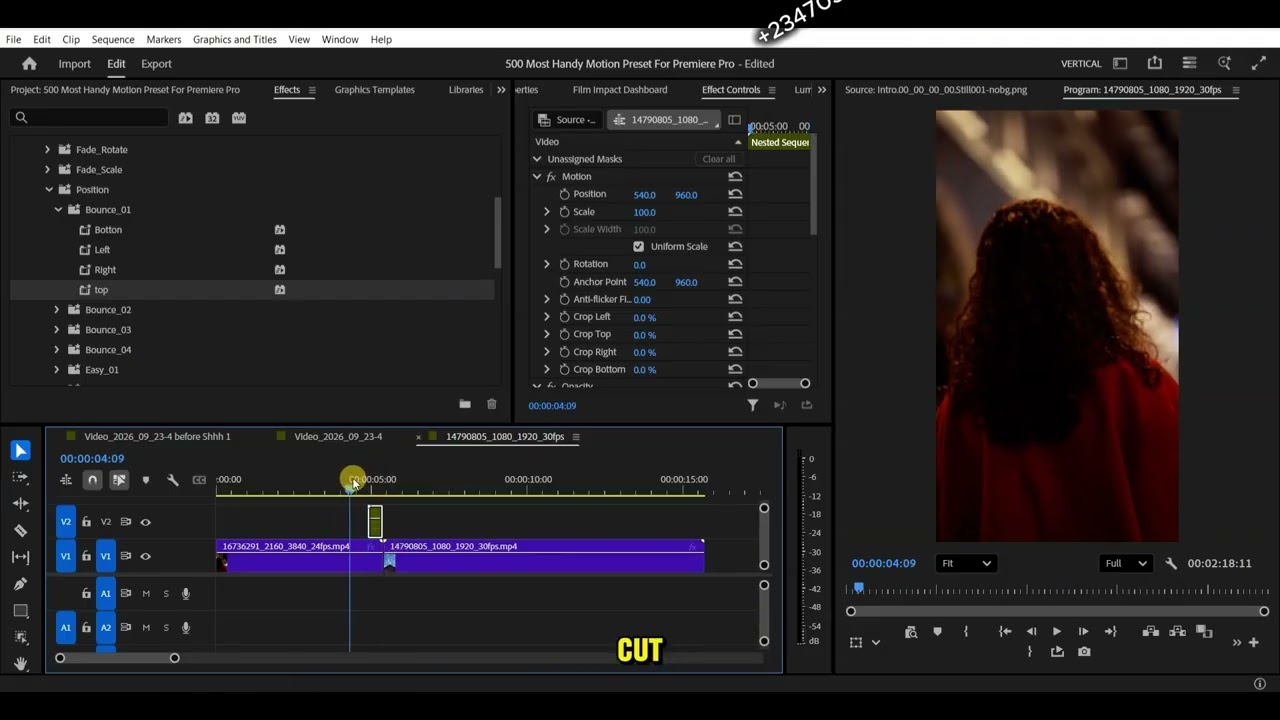This screenshot has height=720, width=1280.
Task: Play the Program Monitor
Action: 1056,631
